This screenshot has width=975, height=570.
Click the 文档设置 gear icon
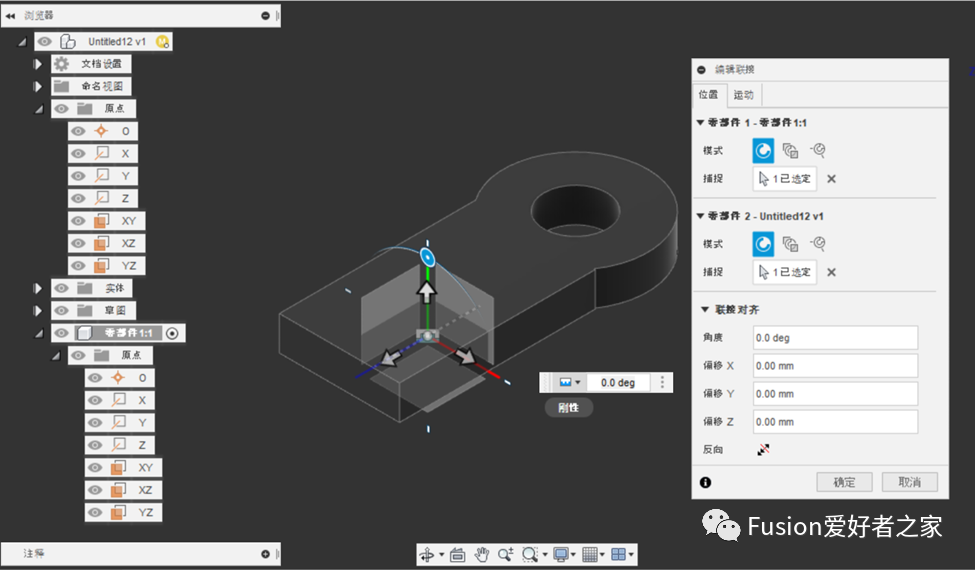[62, 63]
